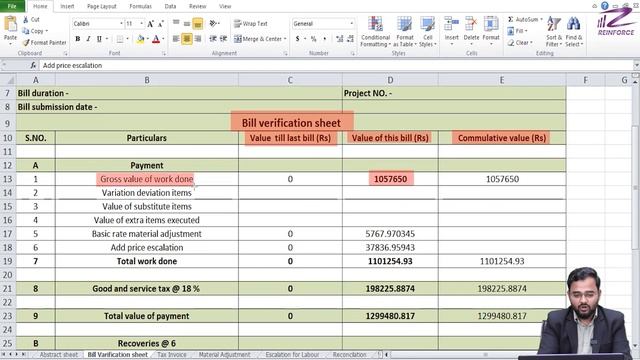Click Decrease Indent icon
640x360 pixels.
point(213,39)
